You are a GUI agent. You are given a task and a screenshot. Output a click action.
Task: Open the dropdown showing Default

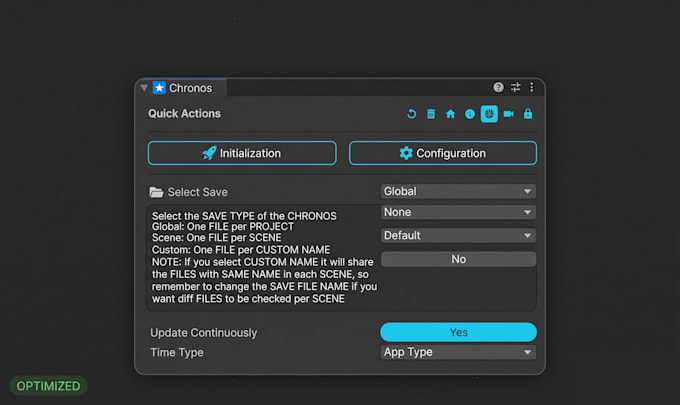click(458, 235)
